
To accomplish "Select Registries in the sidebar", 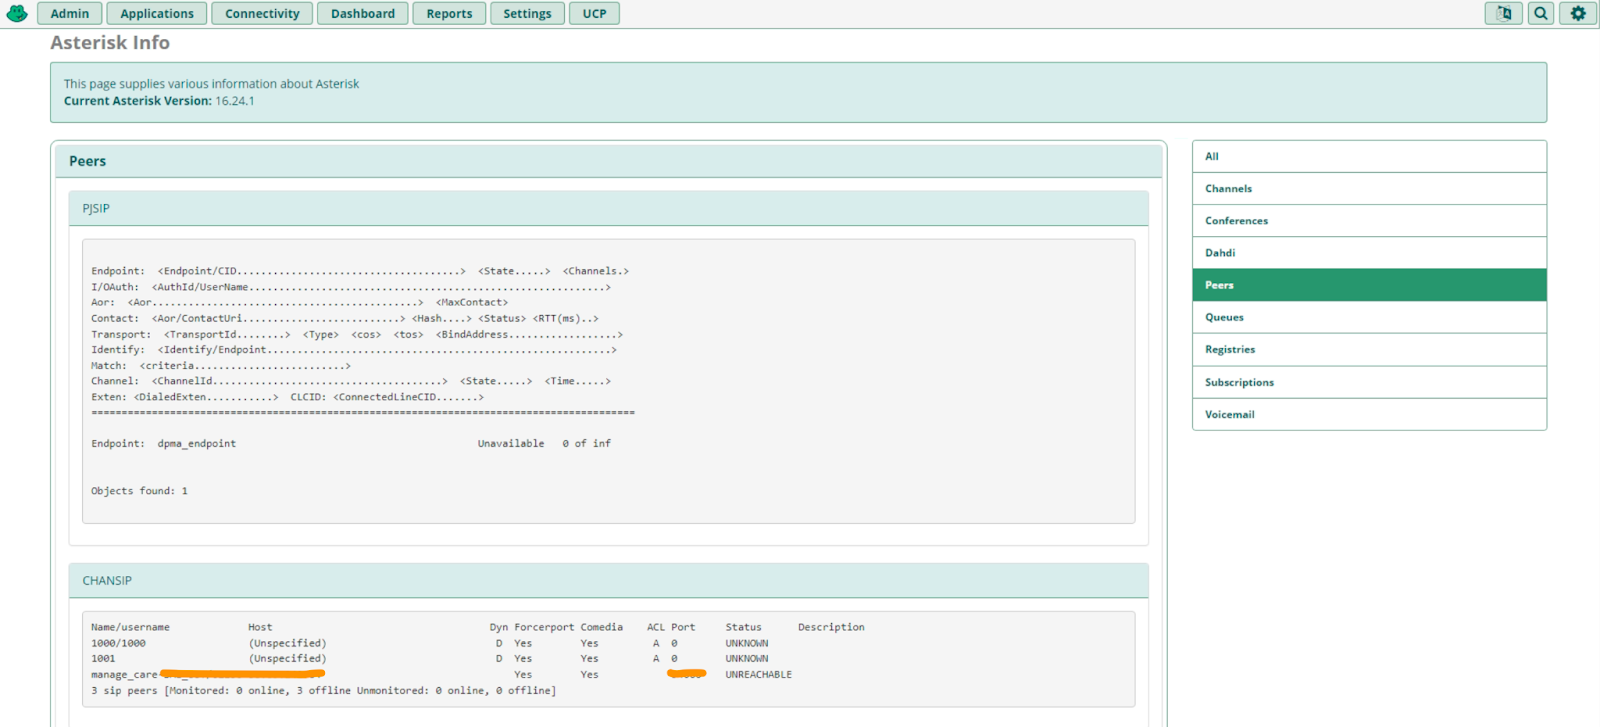I will [x=1369, y=349].
